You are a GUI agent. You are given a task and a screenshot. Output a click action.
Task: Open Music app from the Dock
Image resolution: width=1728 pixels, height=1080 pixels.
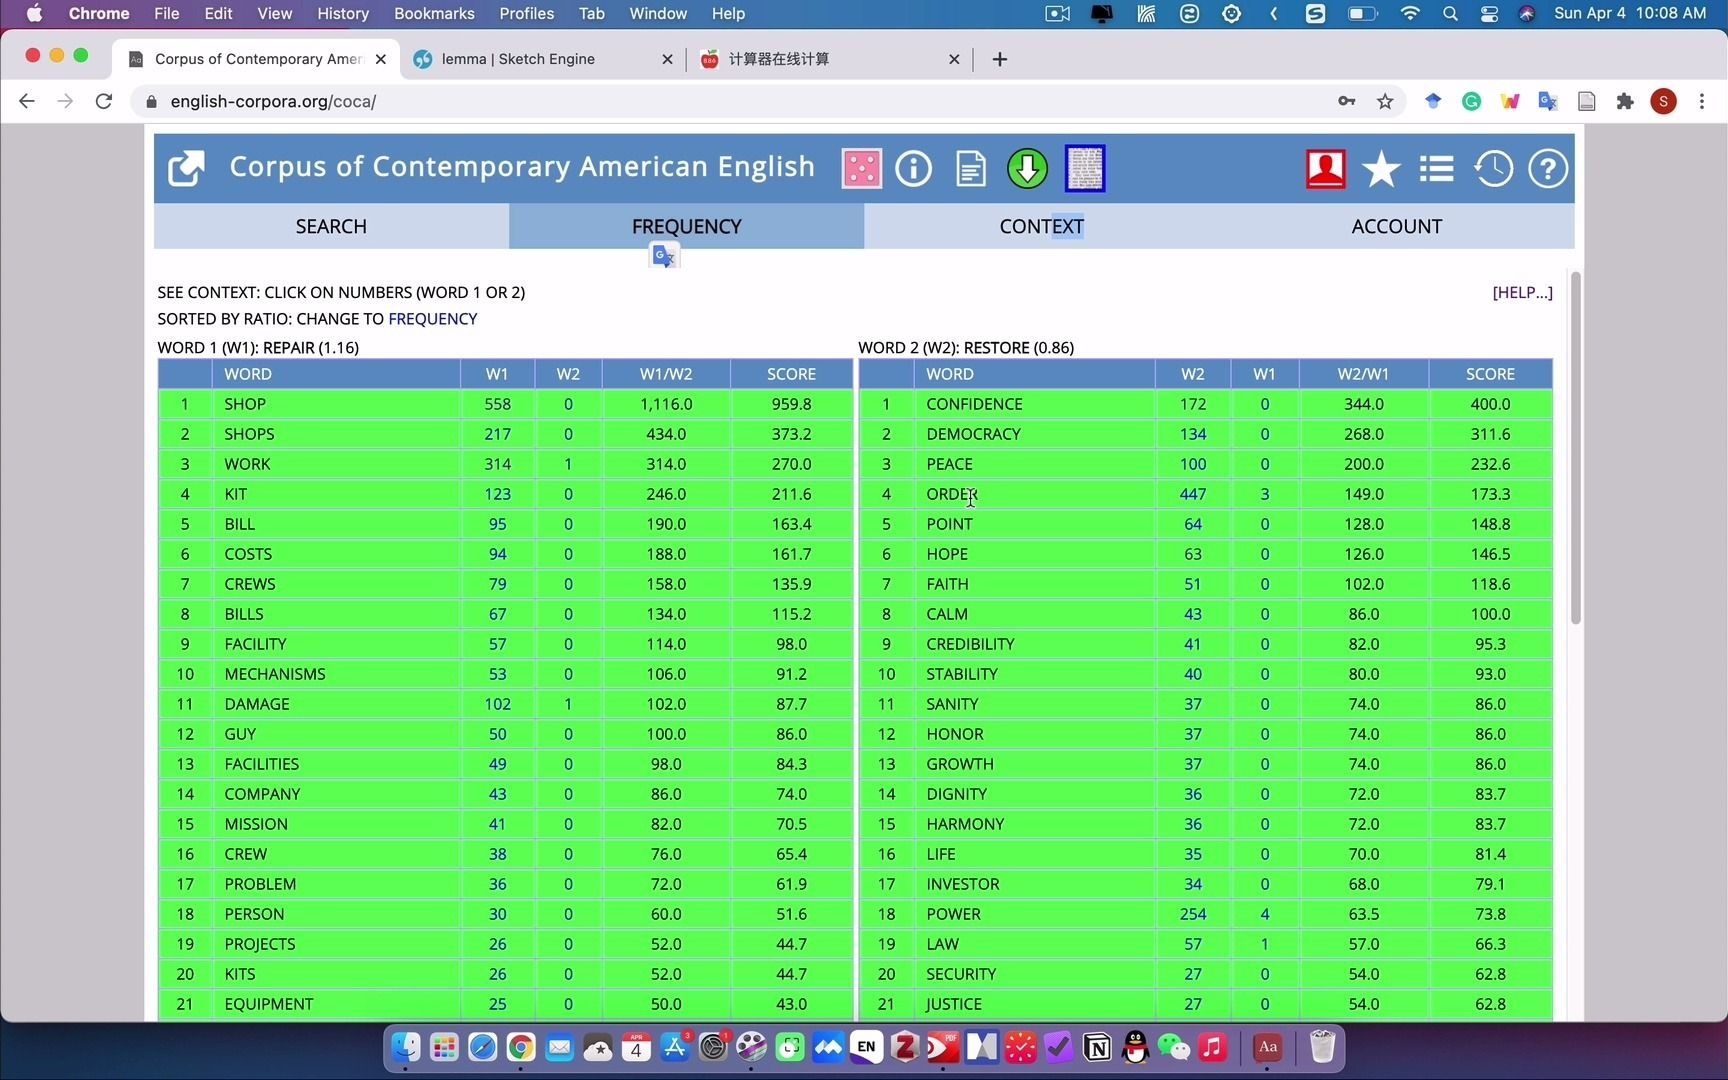pos(1212,1047)
